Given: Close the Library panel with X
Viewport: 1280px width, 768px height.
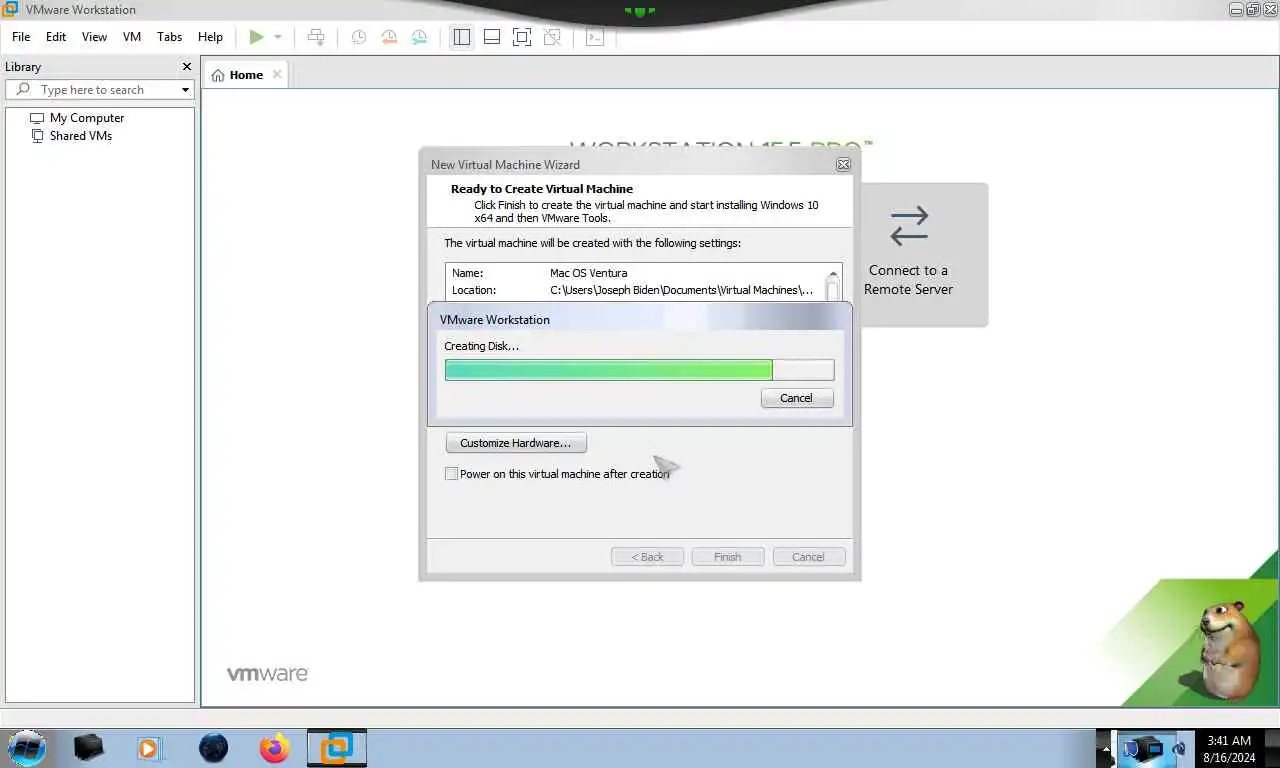Looking at the screenshot, I should (186, 66).
